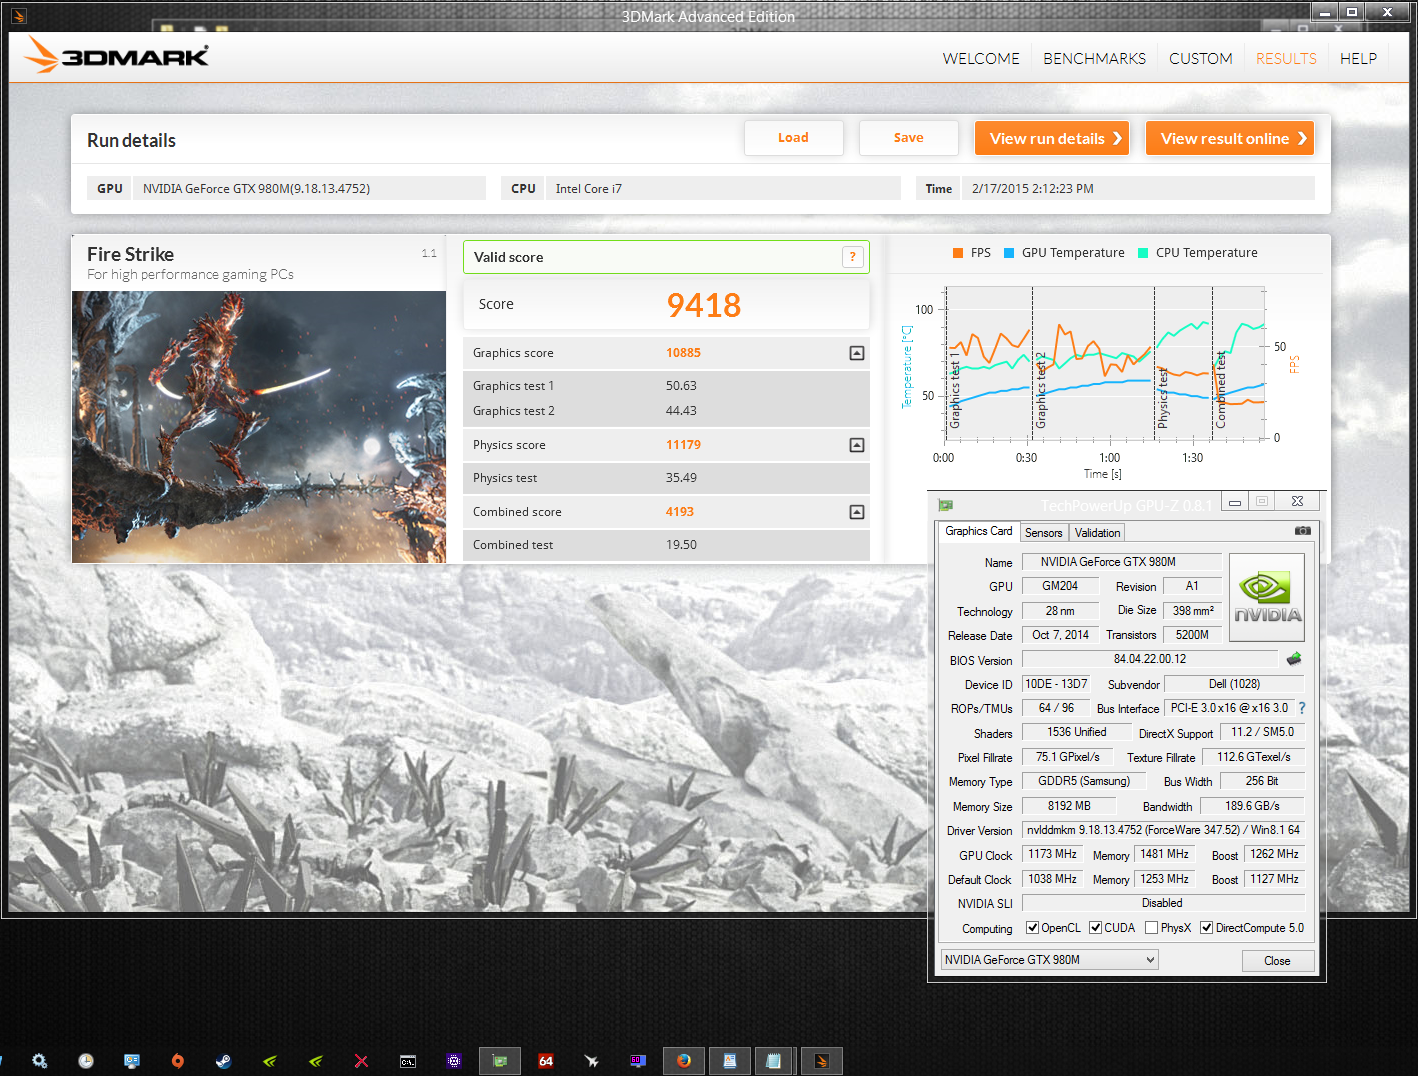Click the red 64 taskbar icon
Viewport: 1418px width, 1076px height.
point(546,1061)
